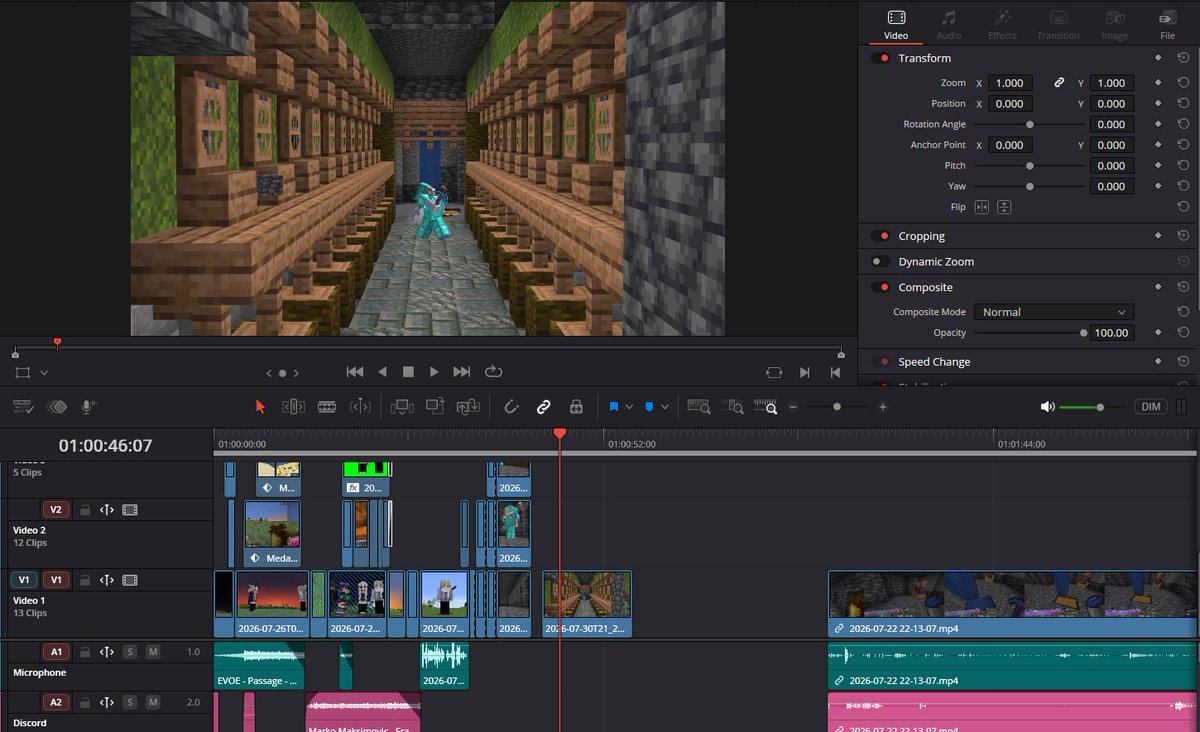This screenshot has height=732, width=1200.
Task: Enable the Dynamic Zoom toggle
Action: 881,262
